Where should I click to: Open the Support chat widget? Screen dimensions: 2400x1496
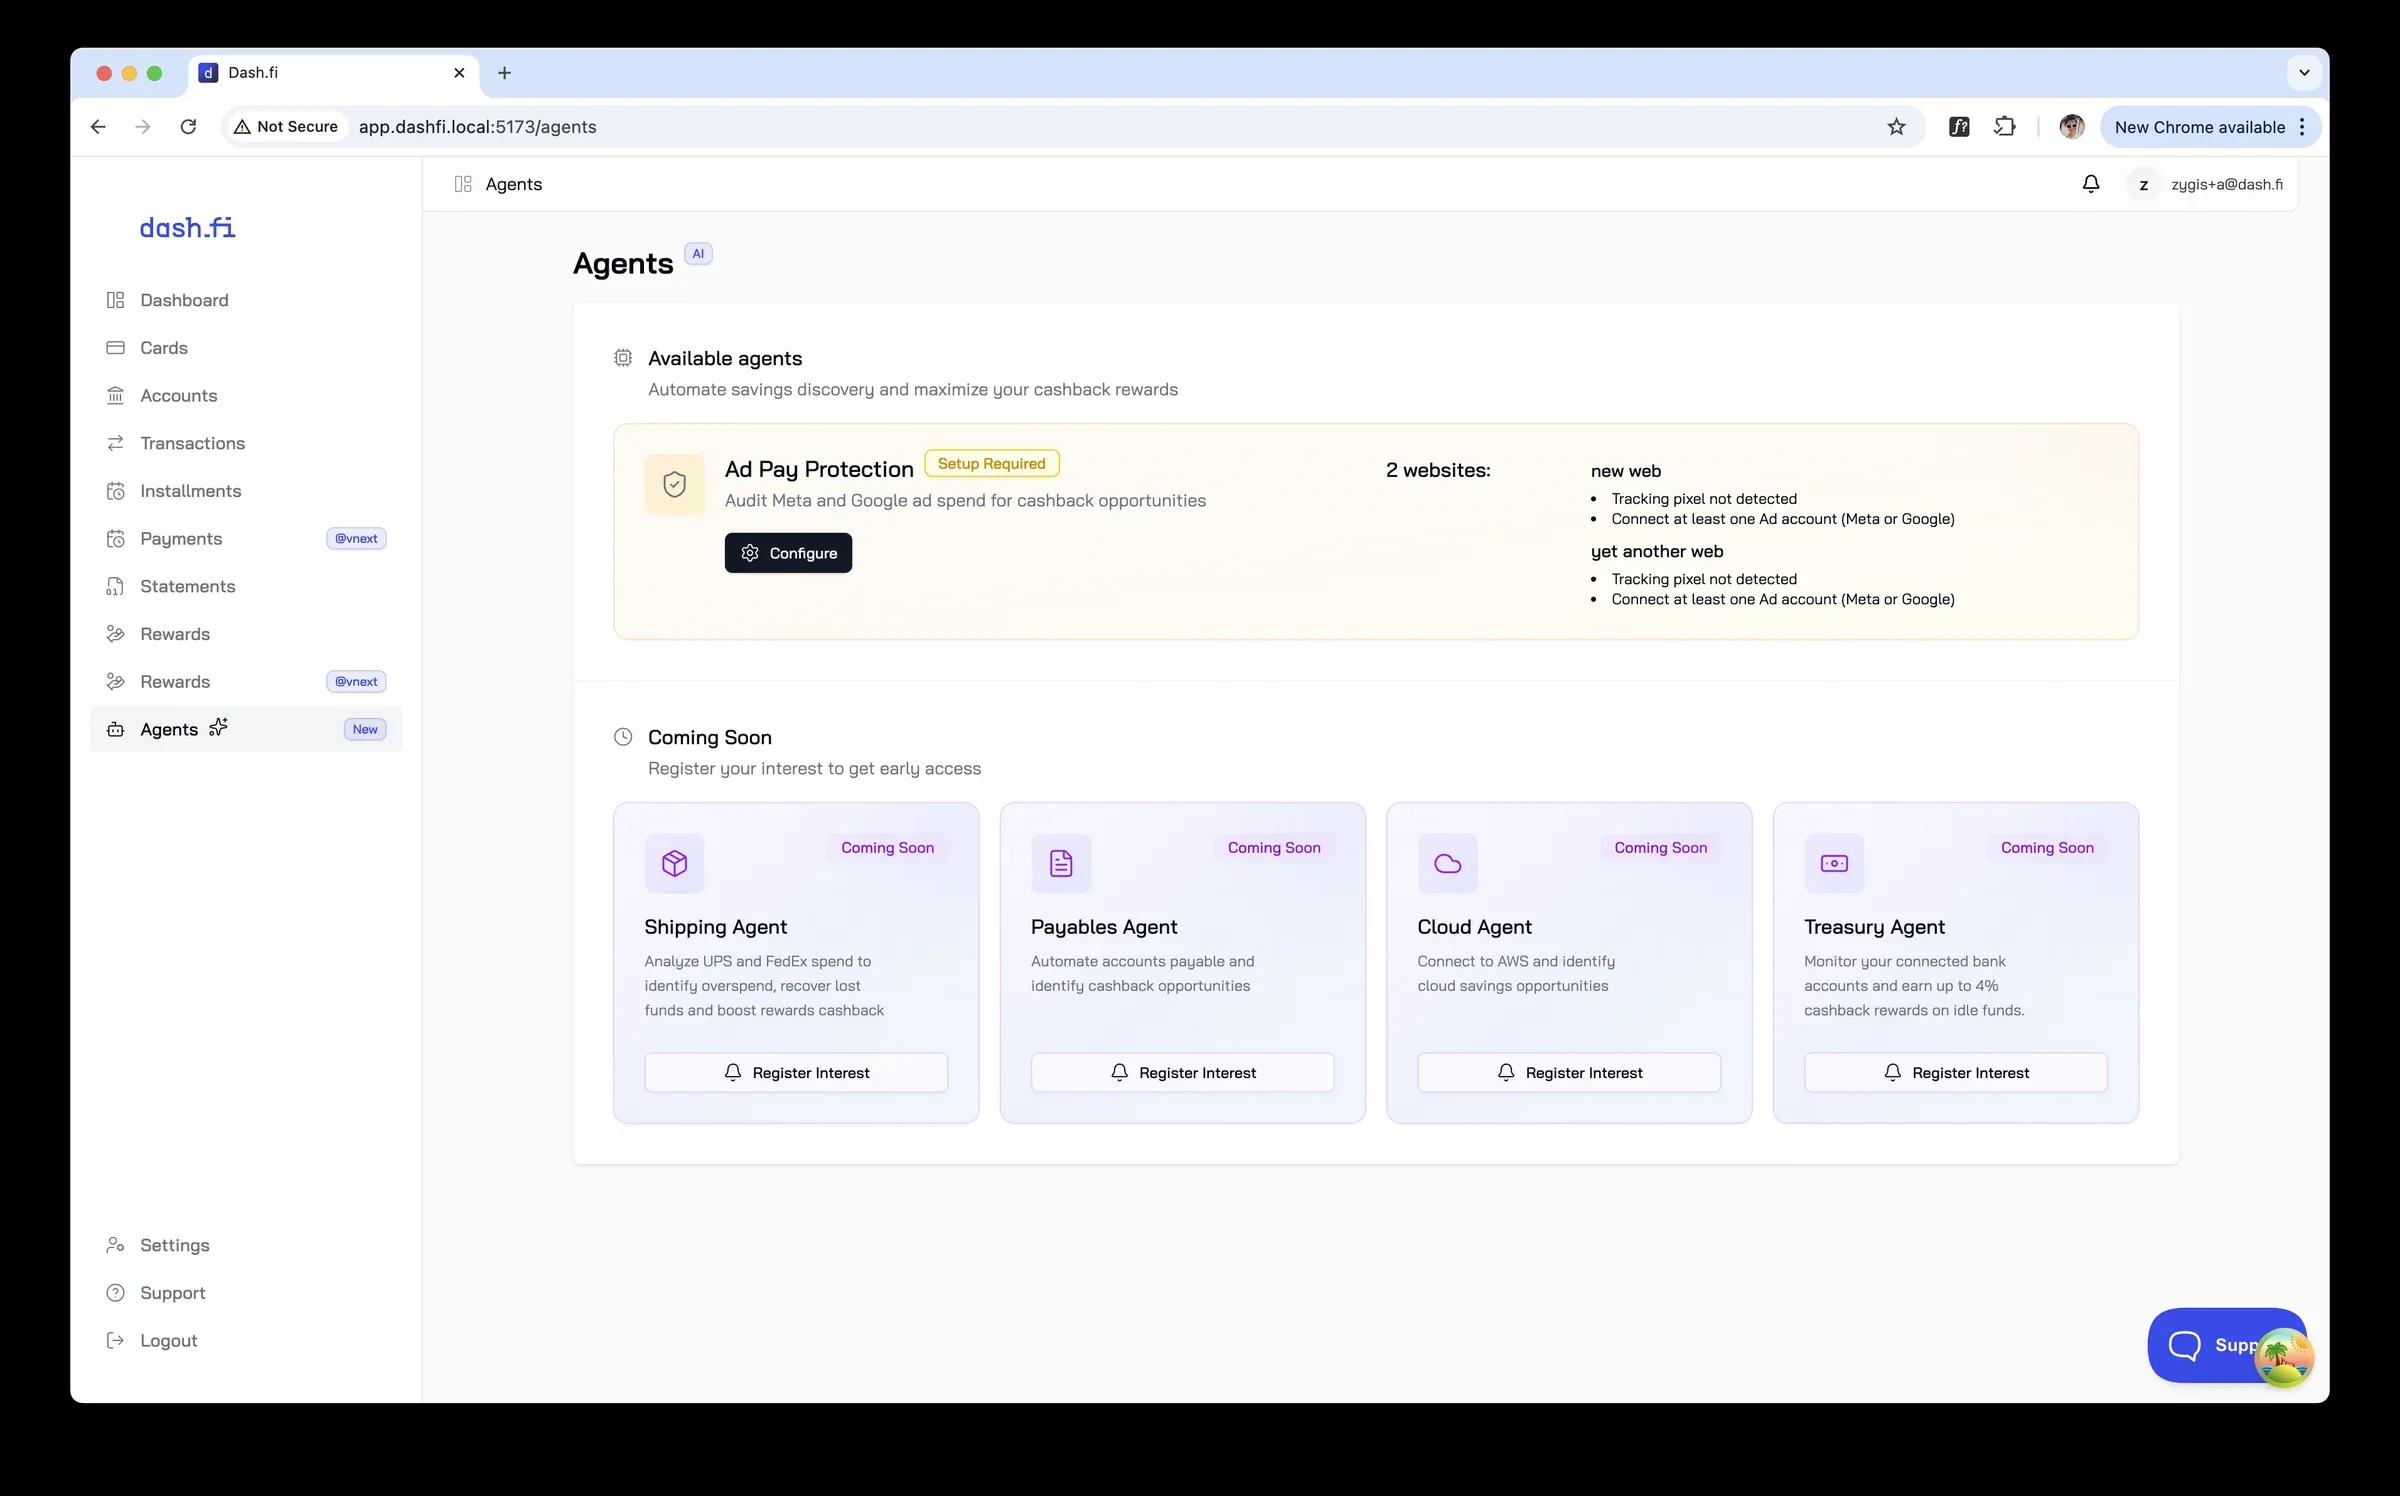click(x=2226, y=1345)
